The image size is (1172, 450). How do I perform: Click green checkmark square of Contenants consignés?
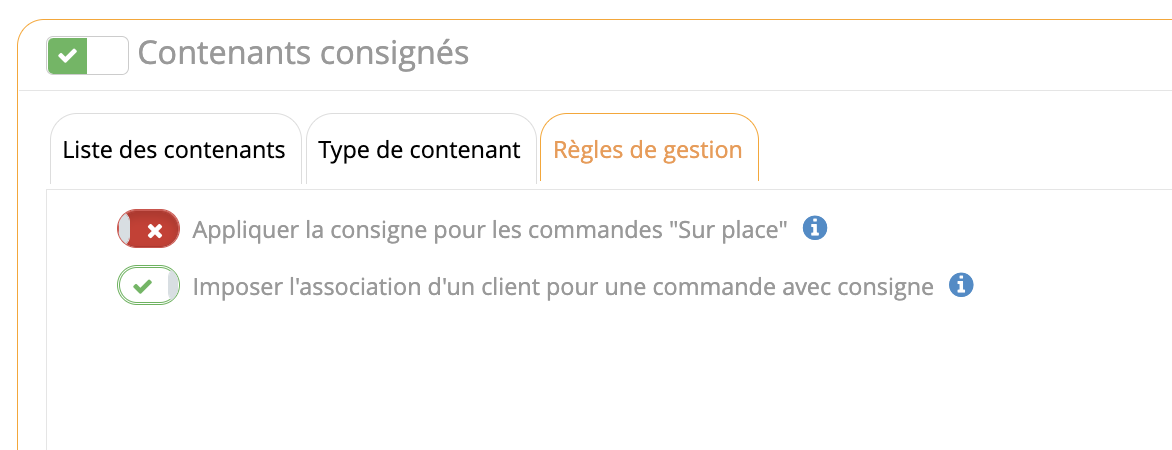point(68,56)
